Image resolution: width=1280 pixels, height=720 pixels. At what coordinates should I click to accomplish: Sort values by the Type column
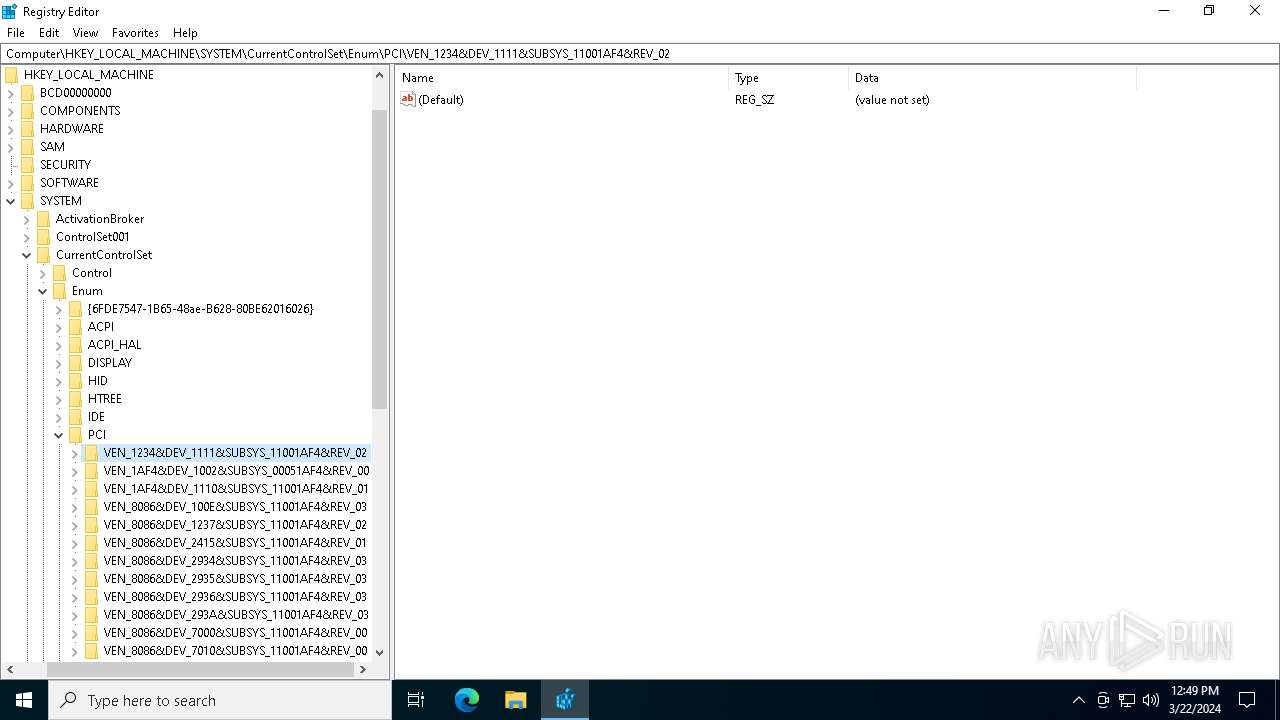788,78
